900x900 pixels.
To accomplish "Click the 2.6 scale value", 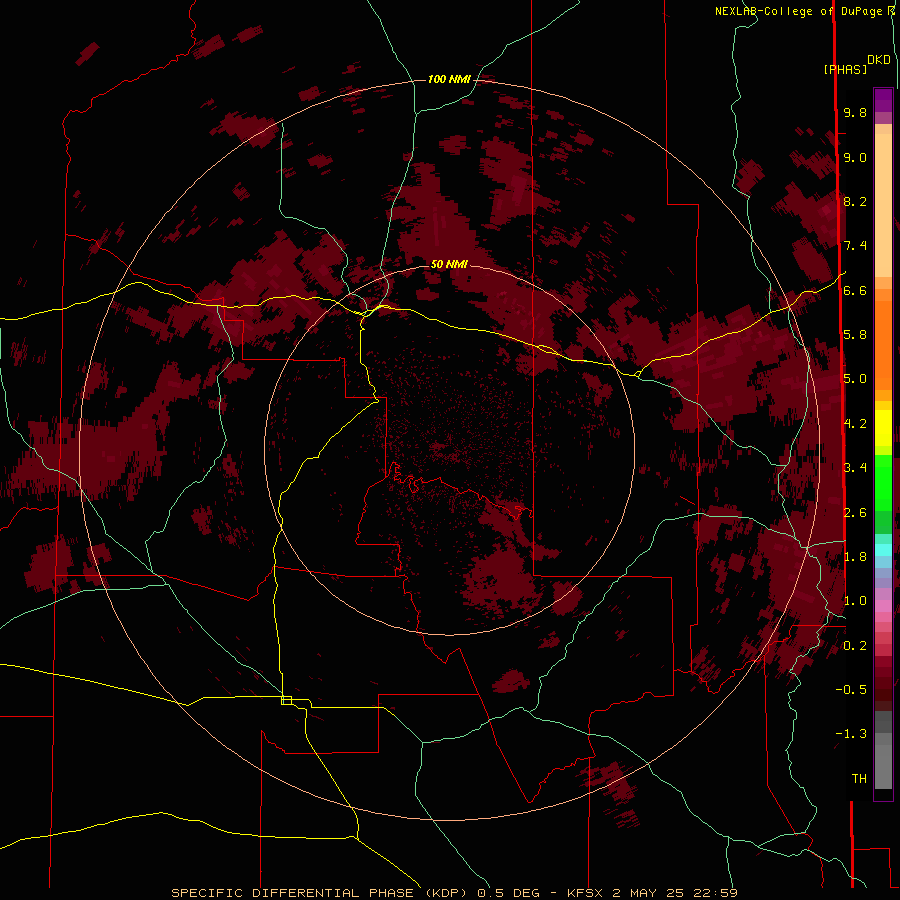I will (855, 512).
